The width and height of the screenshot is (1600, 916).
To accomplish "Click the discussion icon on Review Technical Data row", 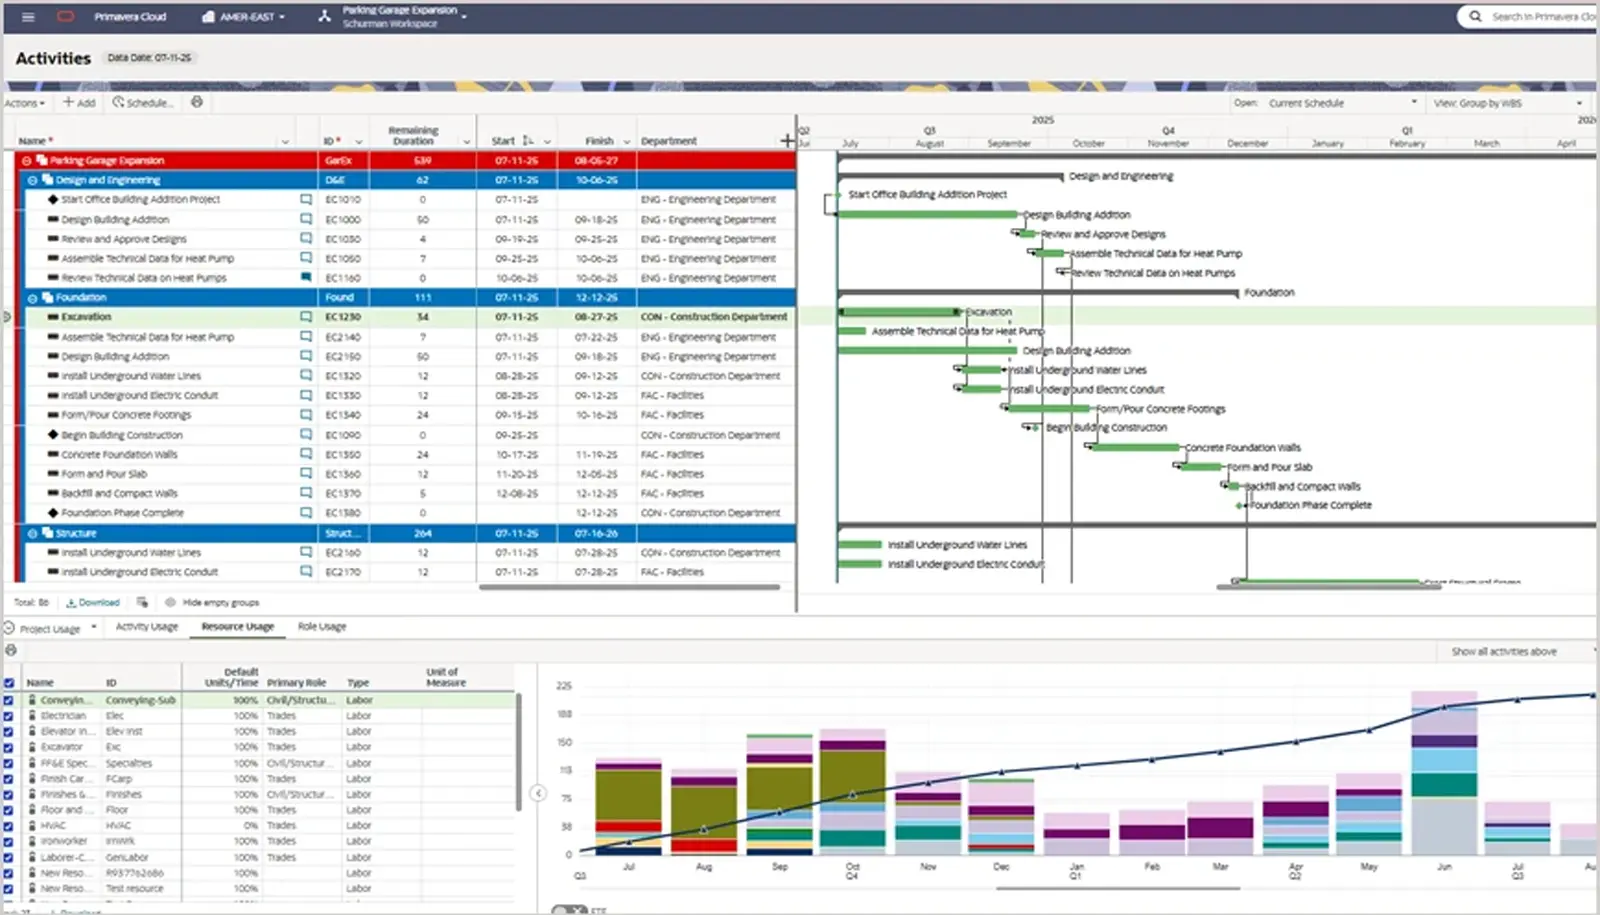I will click(x=306, y=277).
